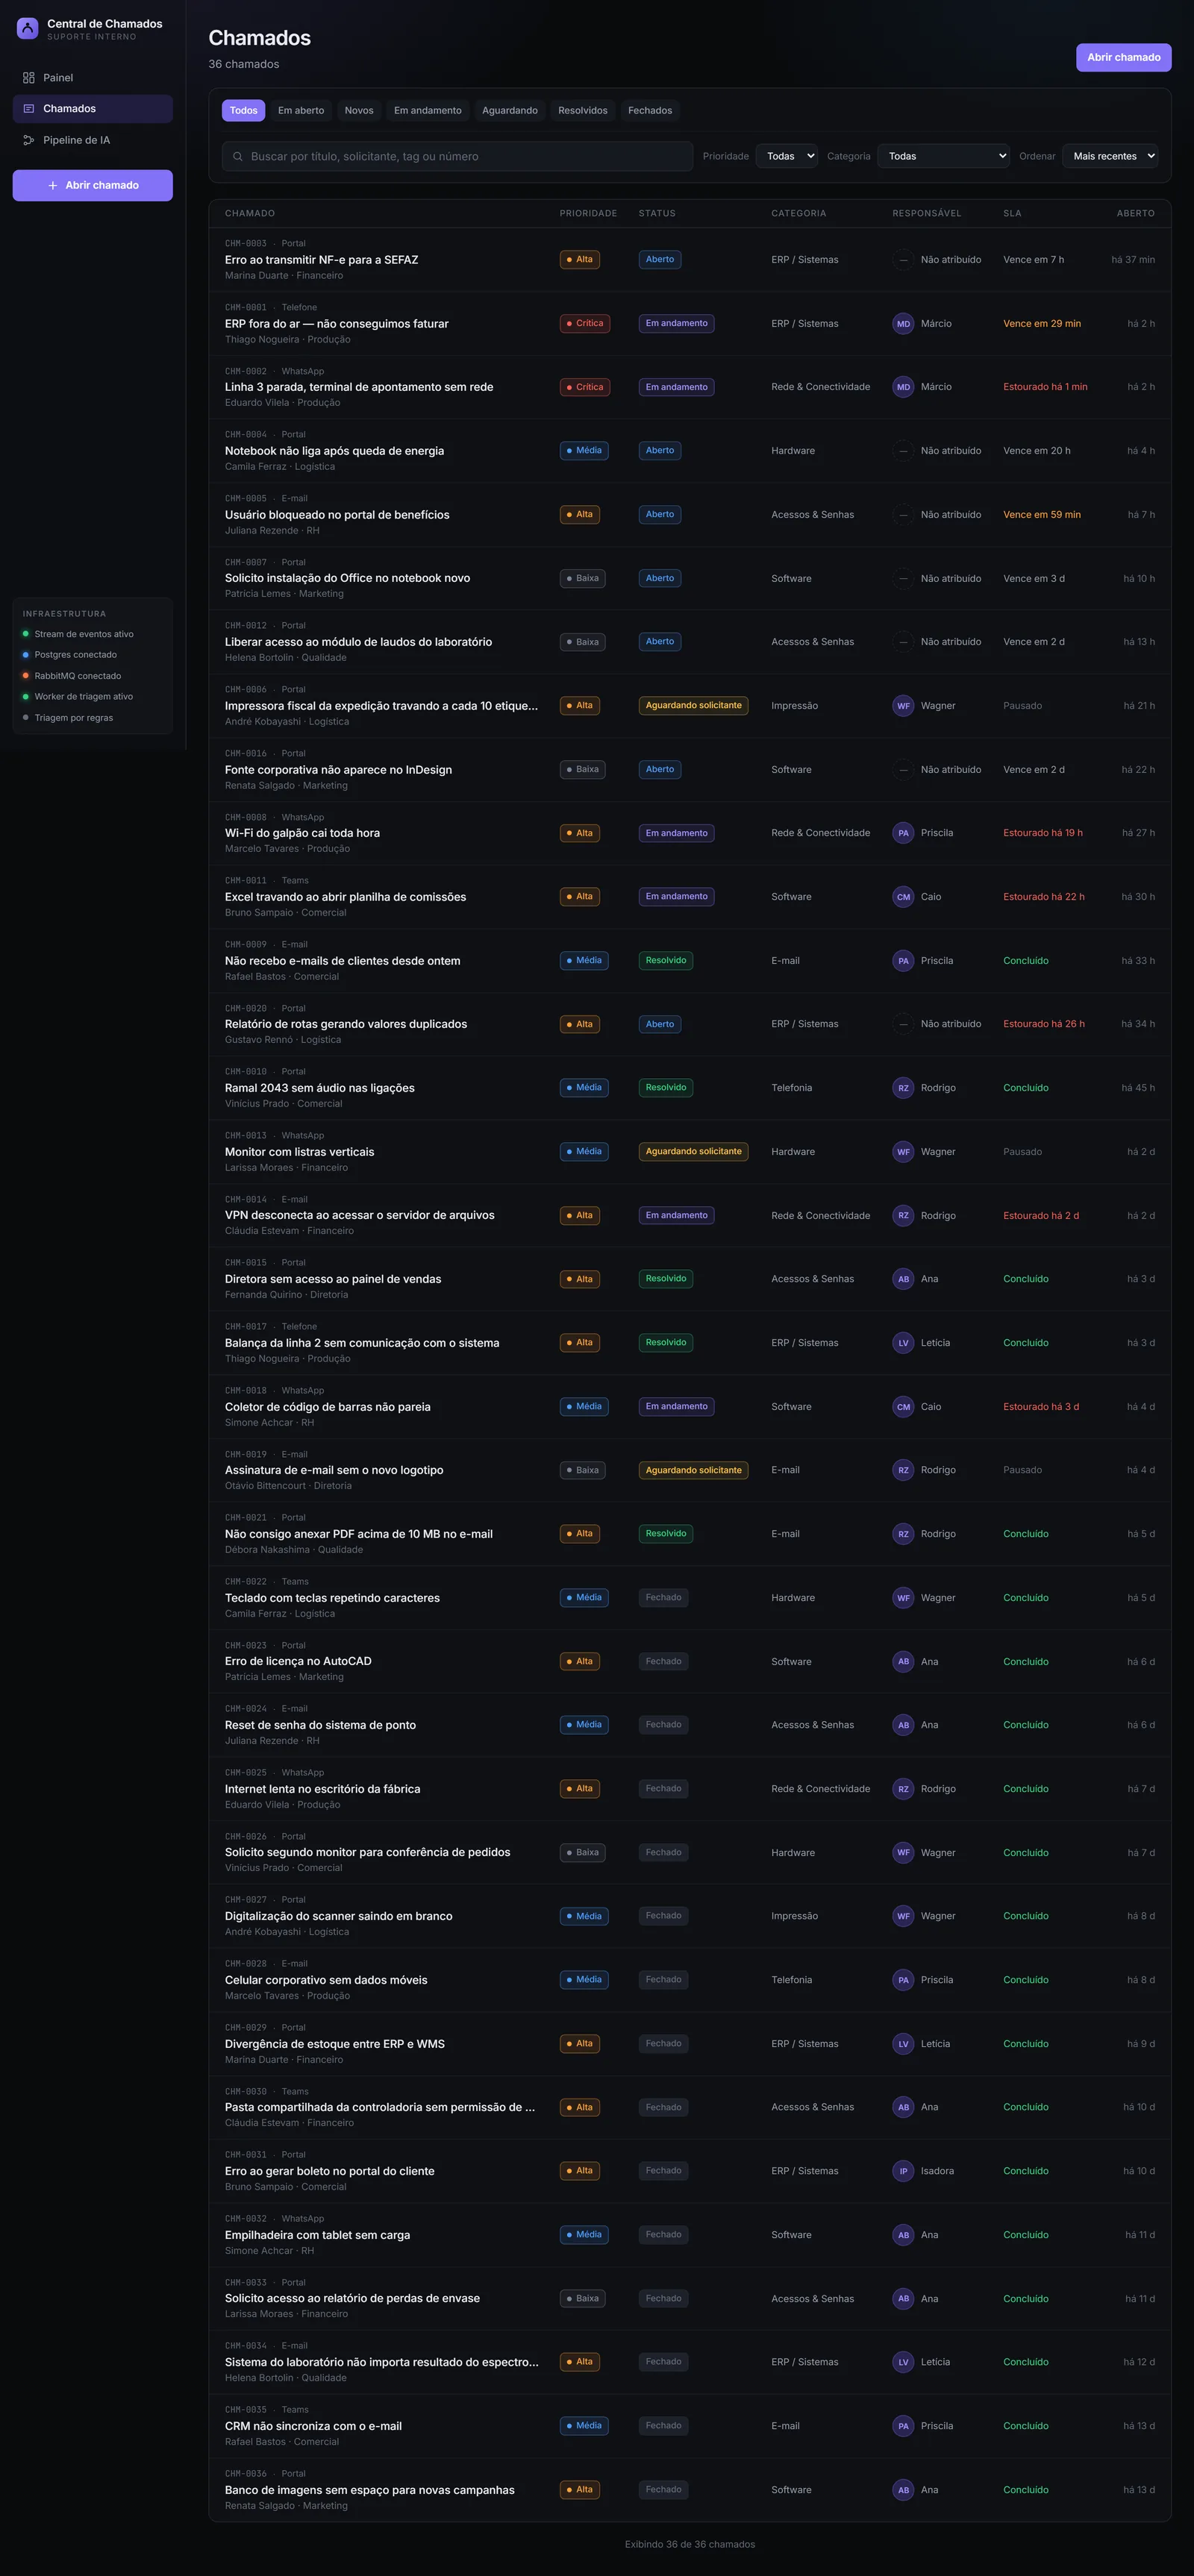Switch to the Em aberto tab
1194x2576 pixels.
coord(301,111)
